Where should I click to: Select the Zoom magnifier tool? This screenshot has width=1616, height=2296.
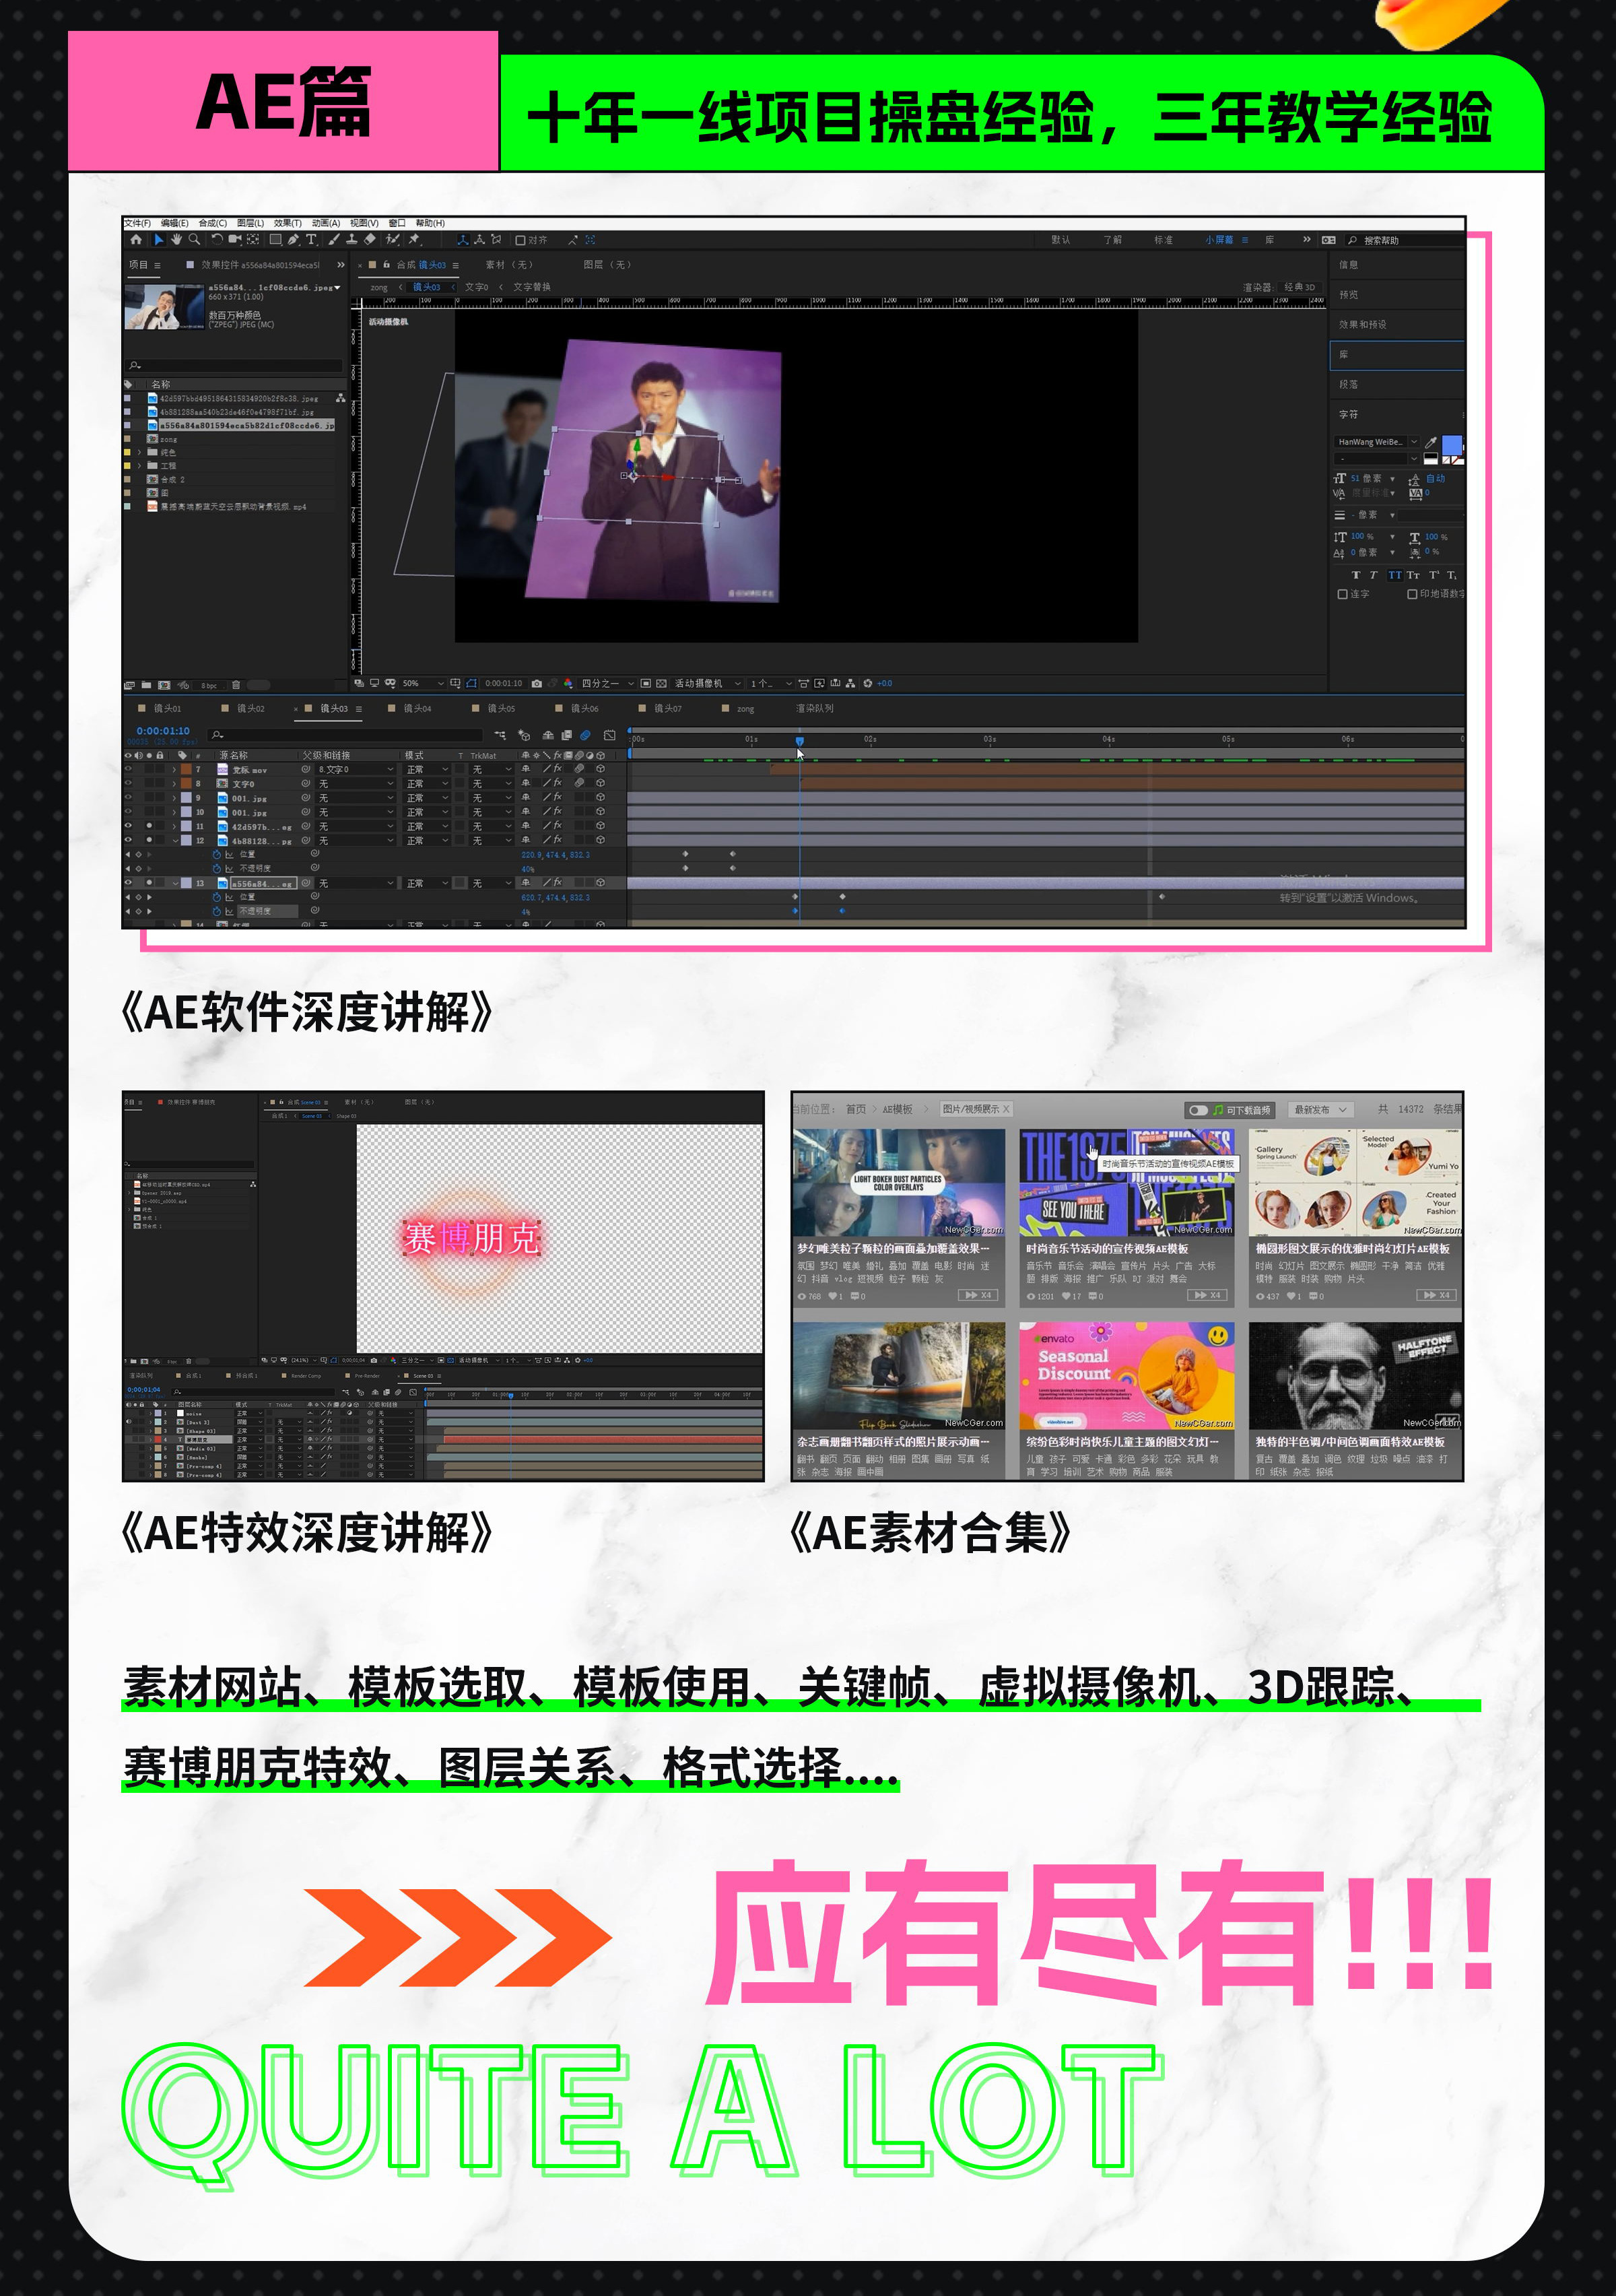194,240
